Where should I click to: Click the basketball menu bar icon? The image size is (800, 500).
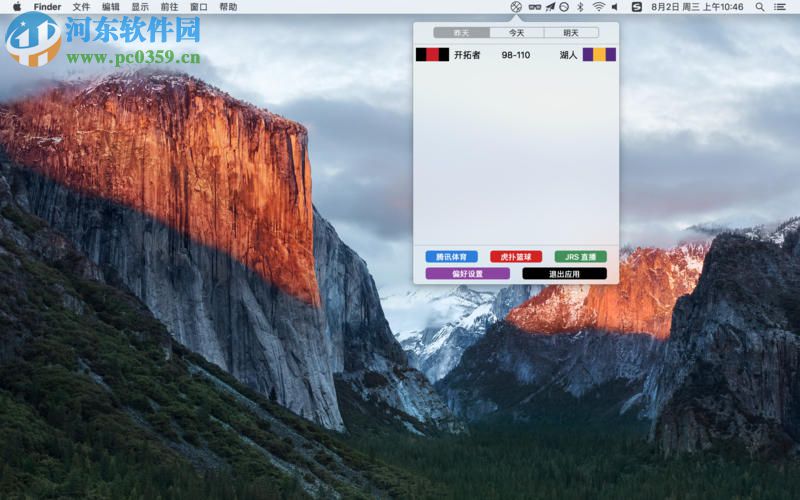516,7
